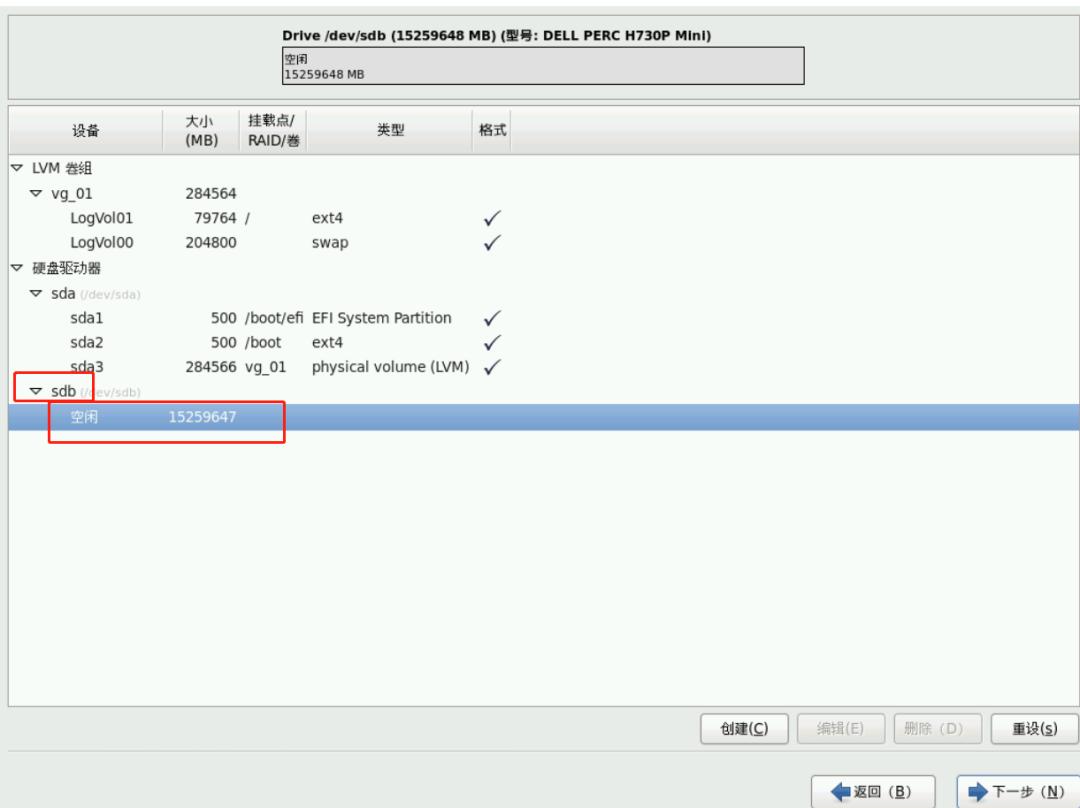
Task: Click format checkmark for sda1
Action: tap(492, 318)
